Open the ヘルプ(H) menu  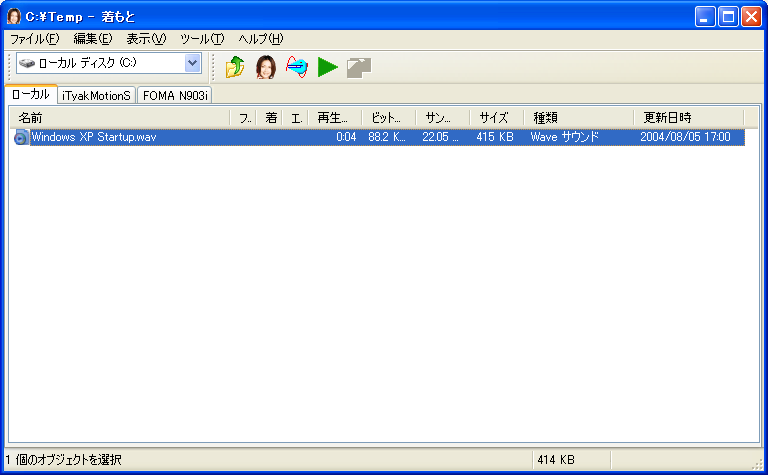click(260, 39)
